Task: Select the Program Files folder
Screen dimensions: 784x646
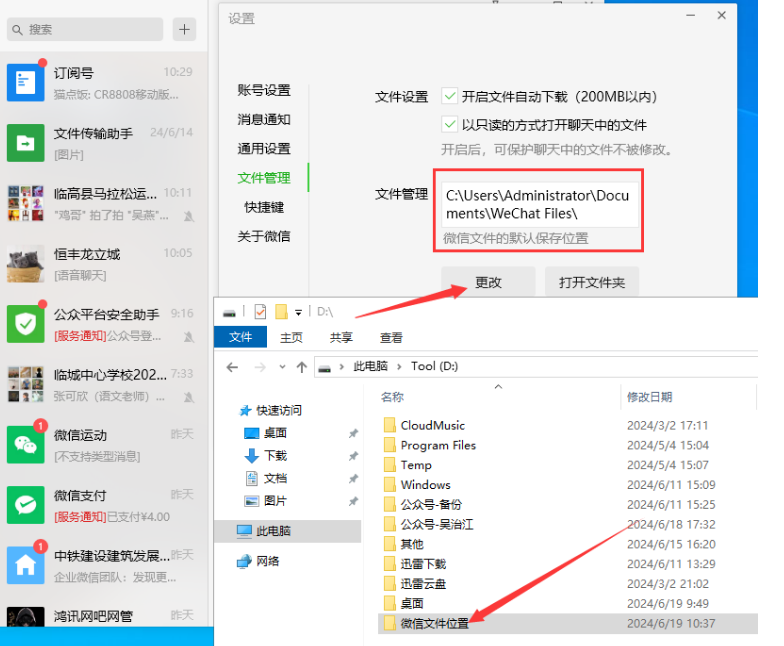Action: [x=438, y=445]
